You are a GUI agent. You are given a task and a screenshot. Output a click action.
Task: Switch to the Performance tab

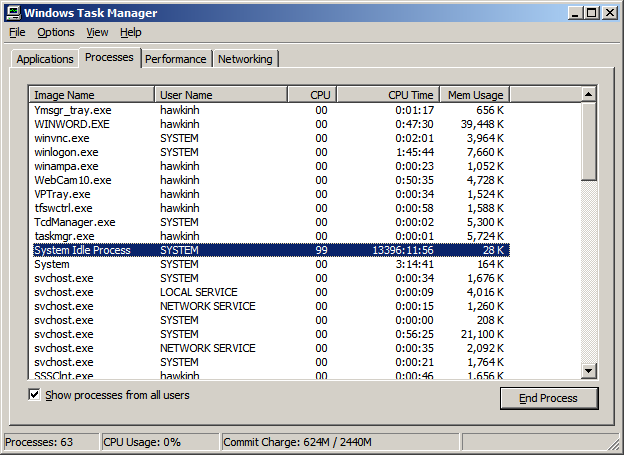(176, 59)
